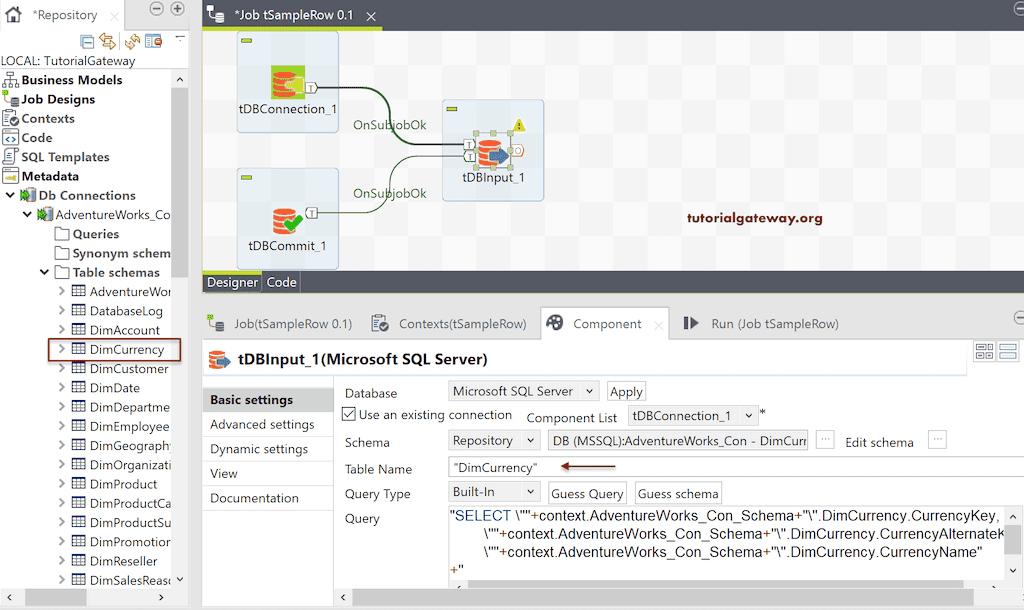Viewport: 1024px width, 610px height.
Task: Click inside the Query text area
Action: coord(726,543)
